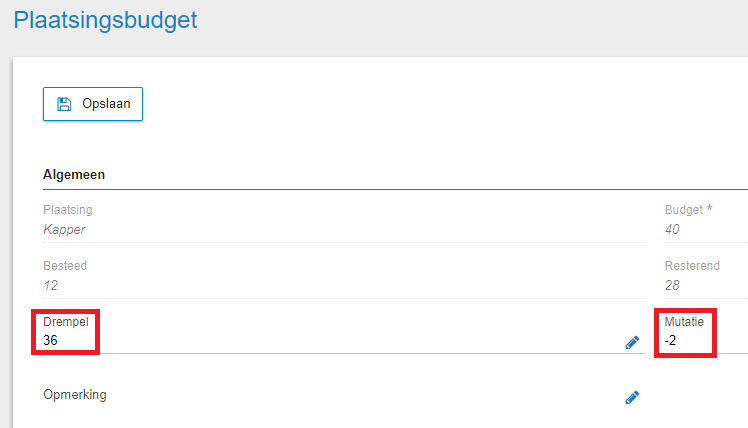Viewport: 748px width, 428px height.
Task: Save the form with the Opslaan button label
Action: point(106,104)
